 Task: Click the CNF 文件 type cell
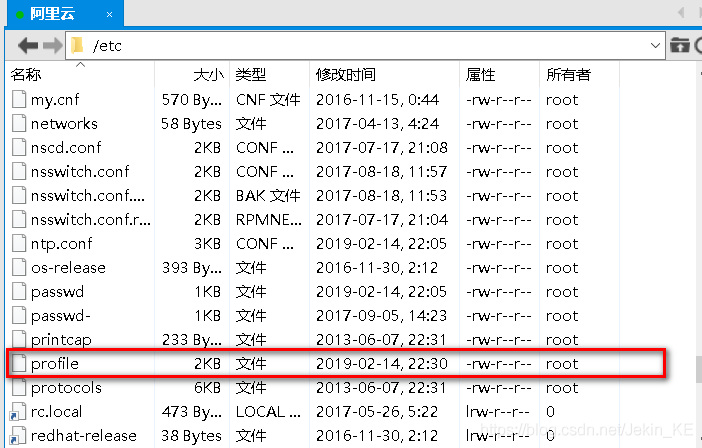[x=268, y=99]
